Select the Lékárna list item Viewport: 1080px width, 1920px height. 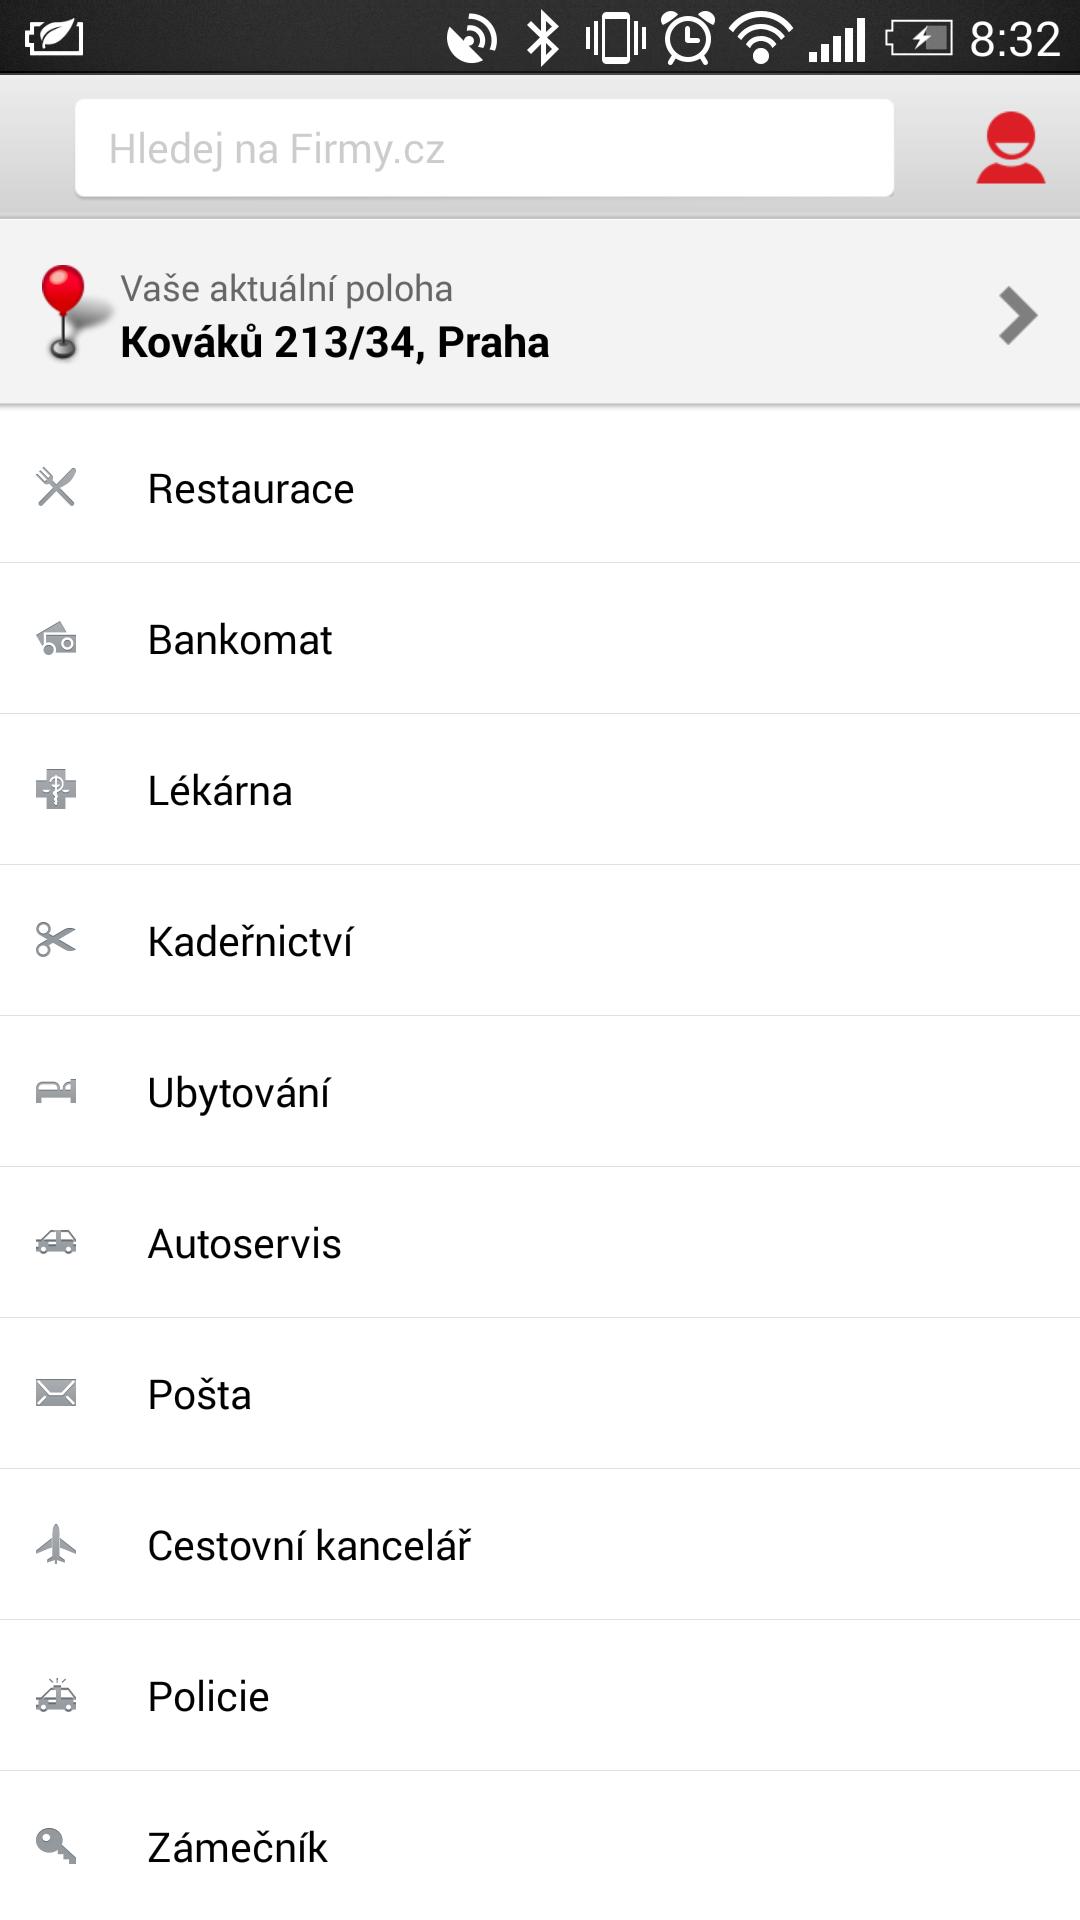(x=220, y=791)
